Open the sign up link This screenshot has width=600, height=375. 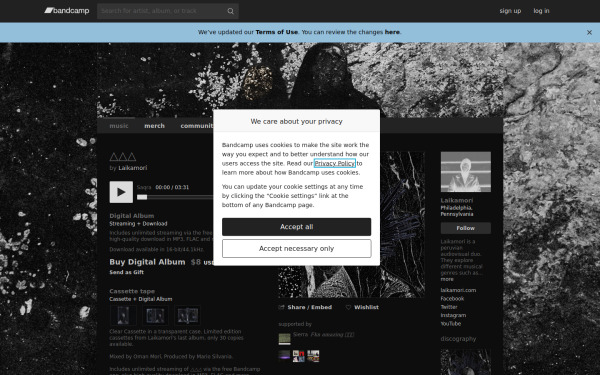coord(510,11)
